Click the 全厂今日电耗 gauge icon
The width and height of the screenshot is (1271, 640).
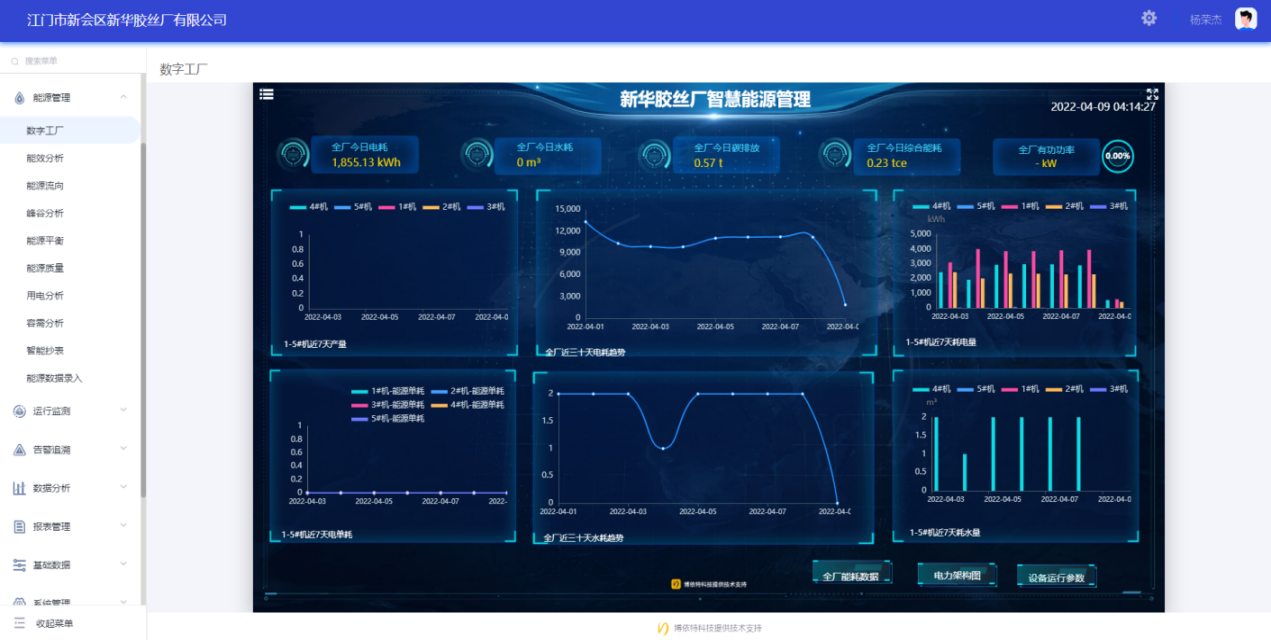coord(293,155)
